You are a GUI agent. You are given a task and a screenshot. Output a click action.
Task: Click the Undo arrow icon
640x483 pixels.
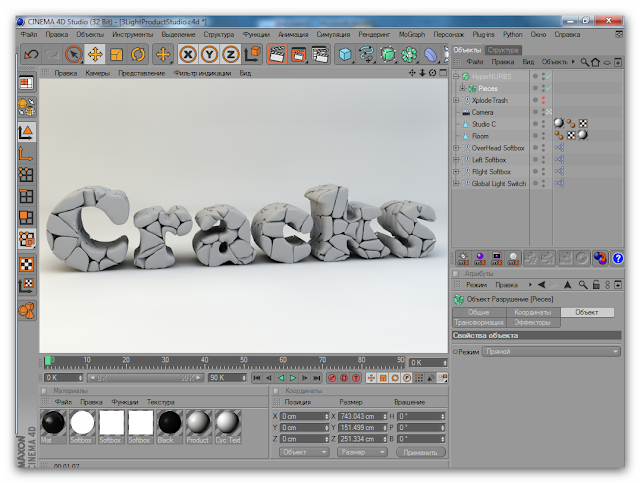[30, 54]
